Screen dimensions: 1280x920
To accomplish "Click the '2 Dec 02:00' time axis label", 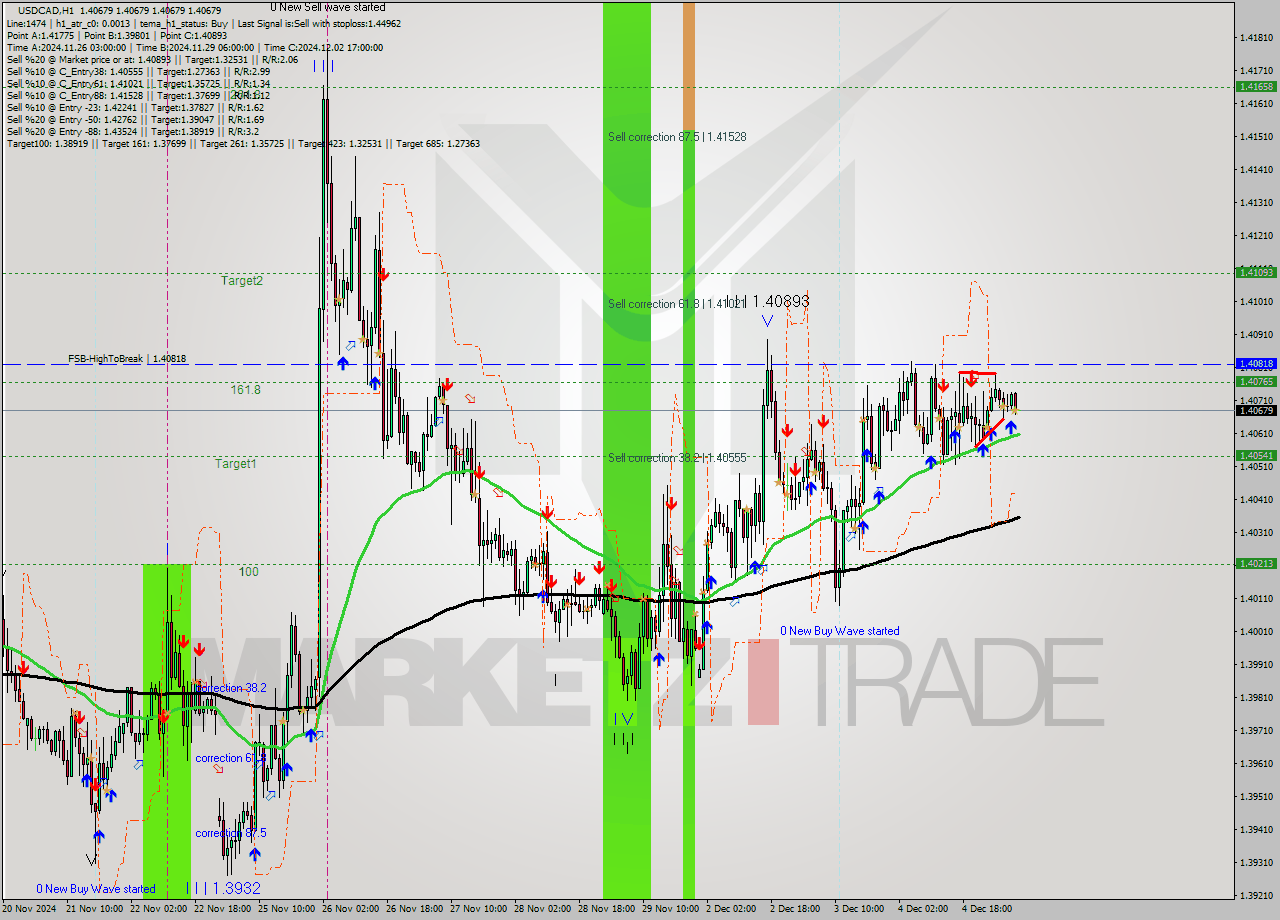I will tap(731, 909).
